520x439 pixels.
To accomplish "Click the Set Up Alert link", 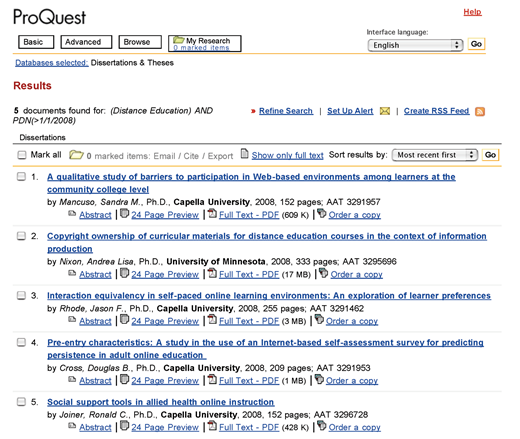I will tap(350, 111).
